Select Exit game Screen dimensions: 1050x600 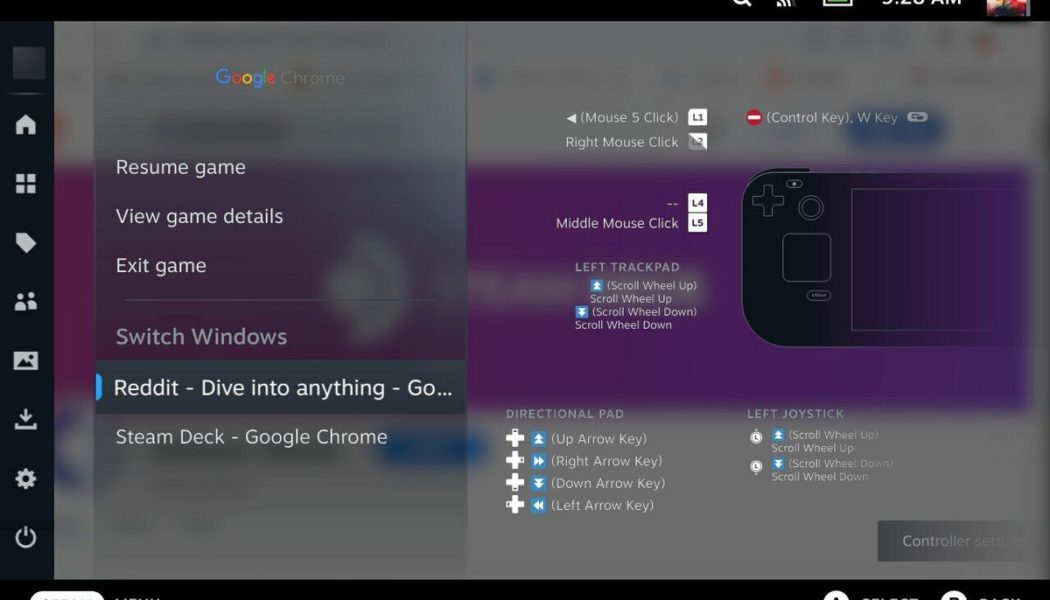(161, 266)
